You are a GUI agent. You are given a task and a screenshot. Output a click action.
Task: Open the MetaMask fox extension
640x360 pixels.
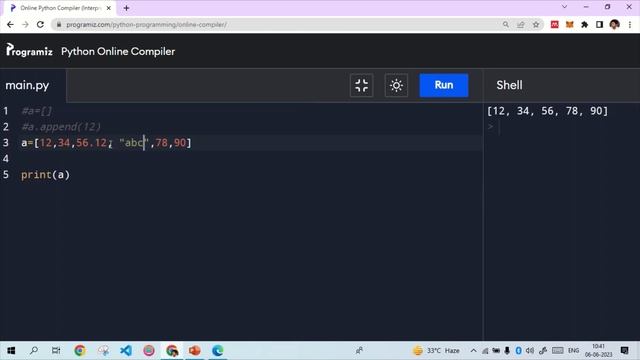[x=569, y=24]
